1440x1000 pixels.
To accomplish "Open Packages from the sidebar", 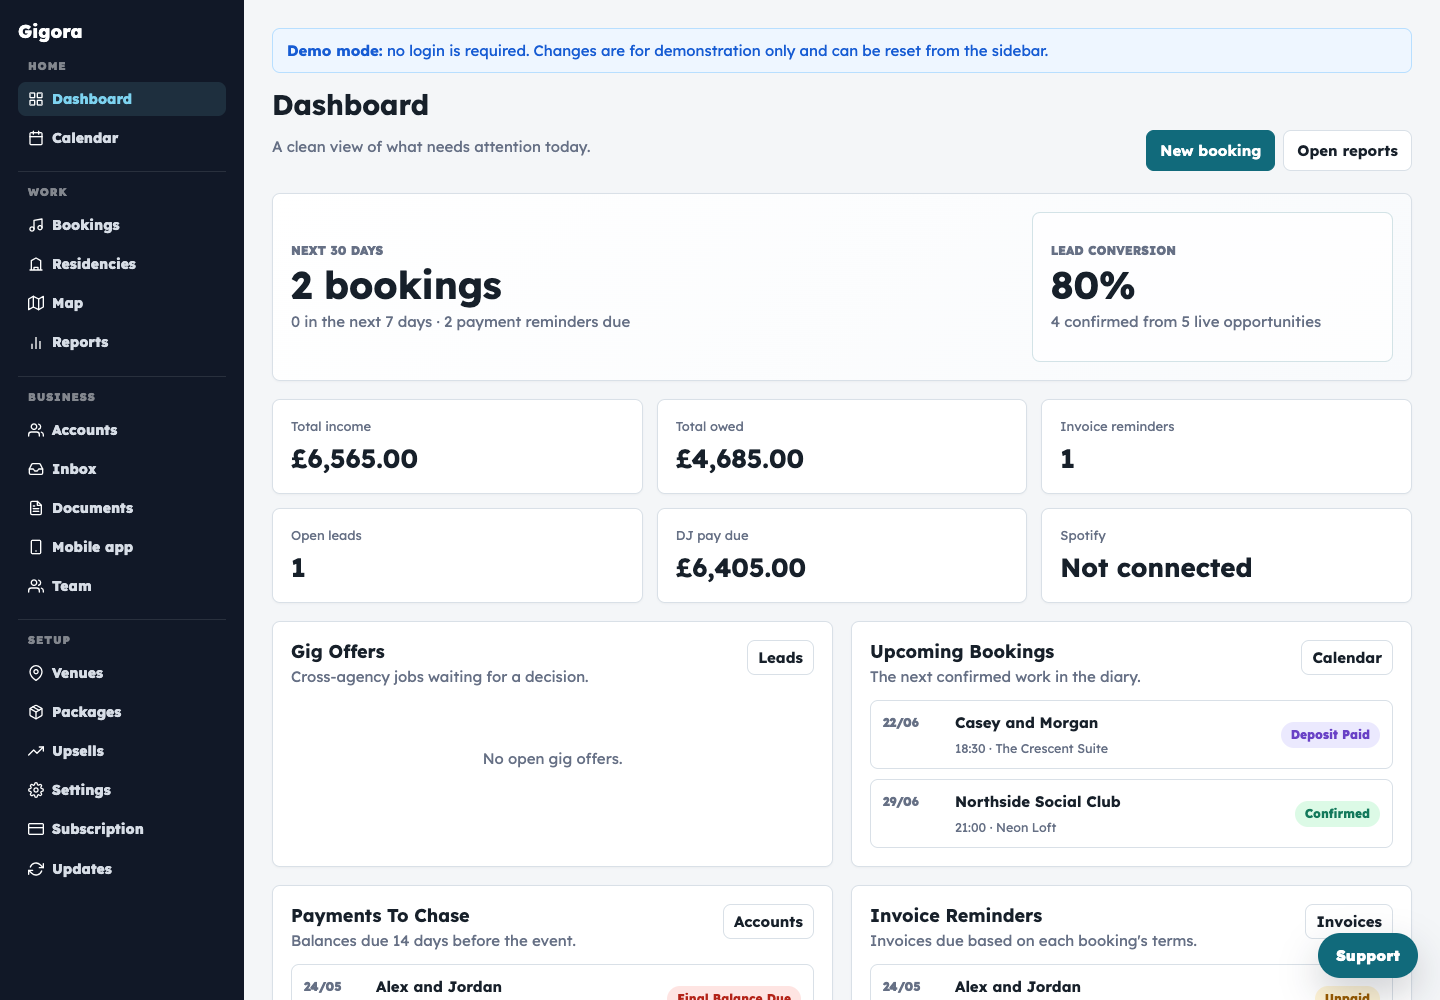I will point(122,712).
